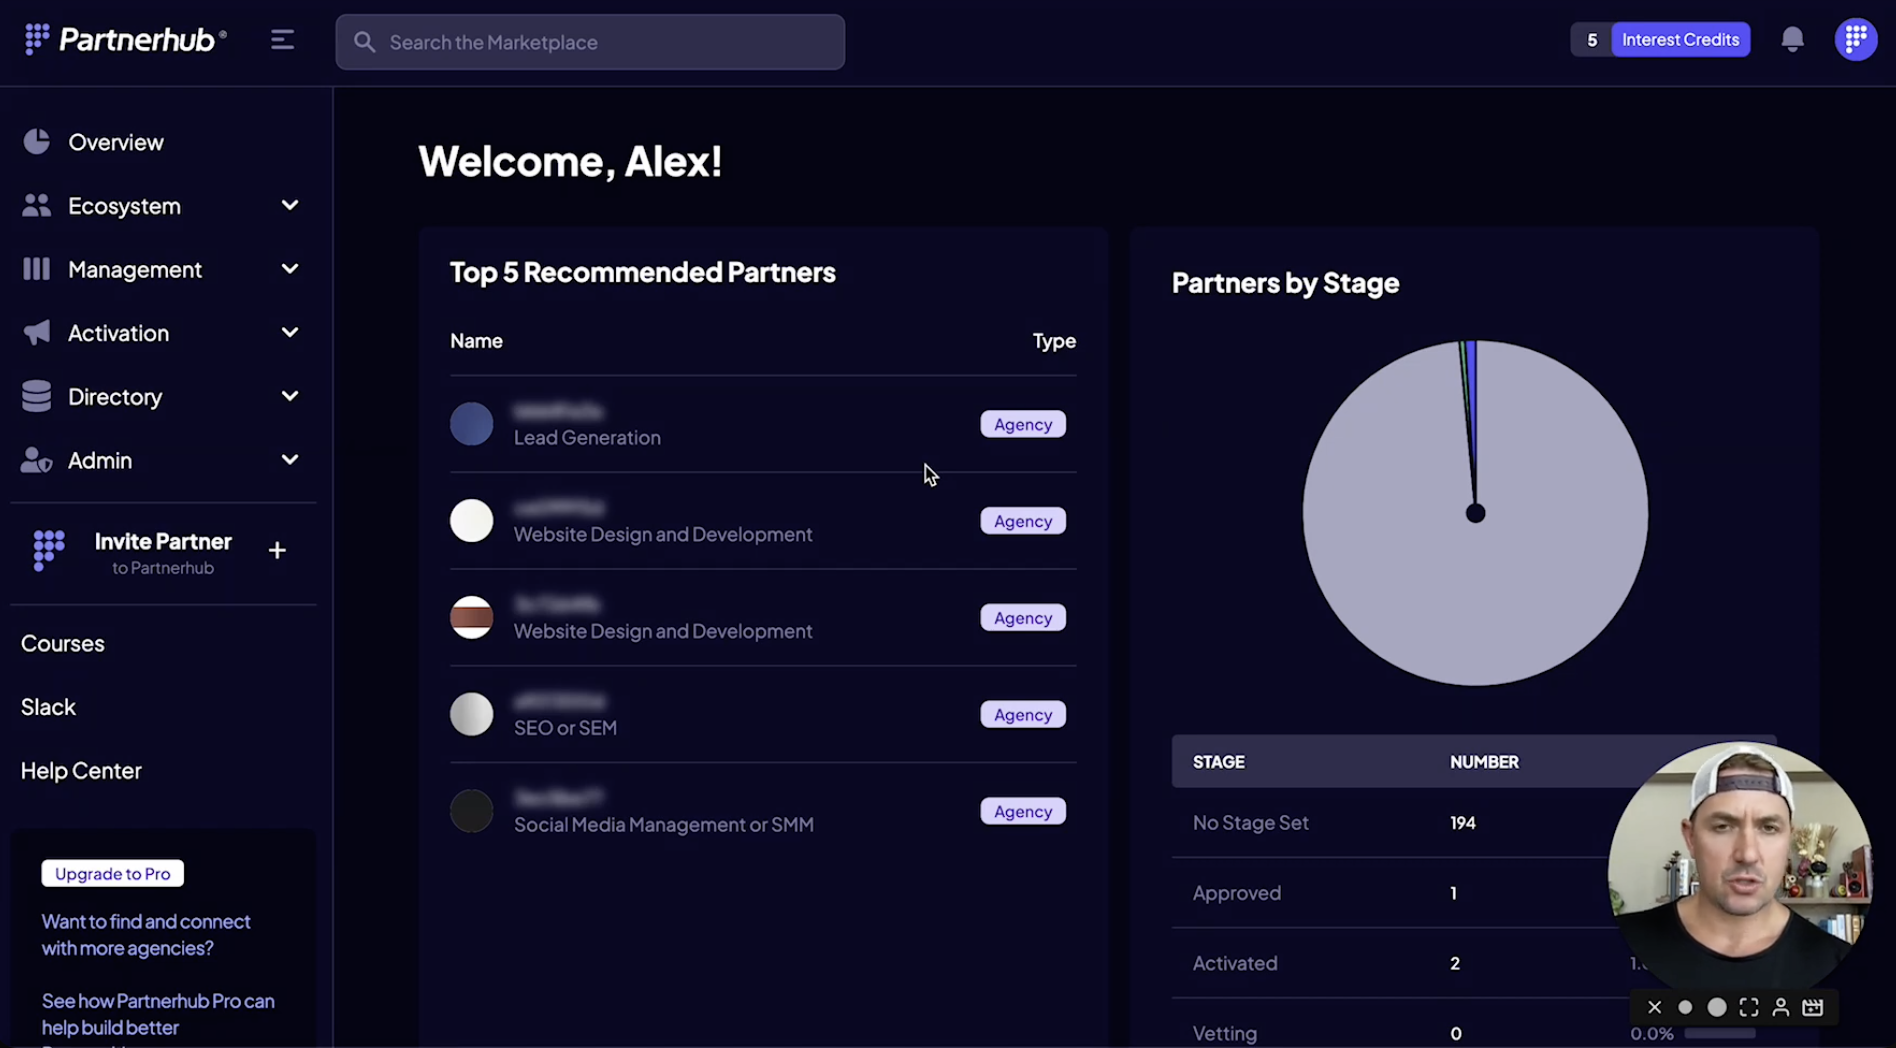
Task: Click the person icon in recorder bar
Action: 1780,1007
